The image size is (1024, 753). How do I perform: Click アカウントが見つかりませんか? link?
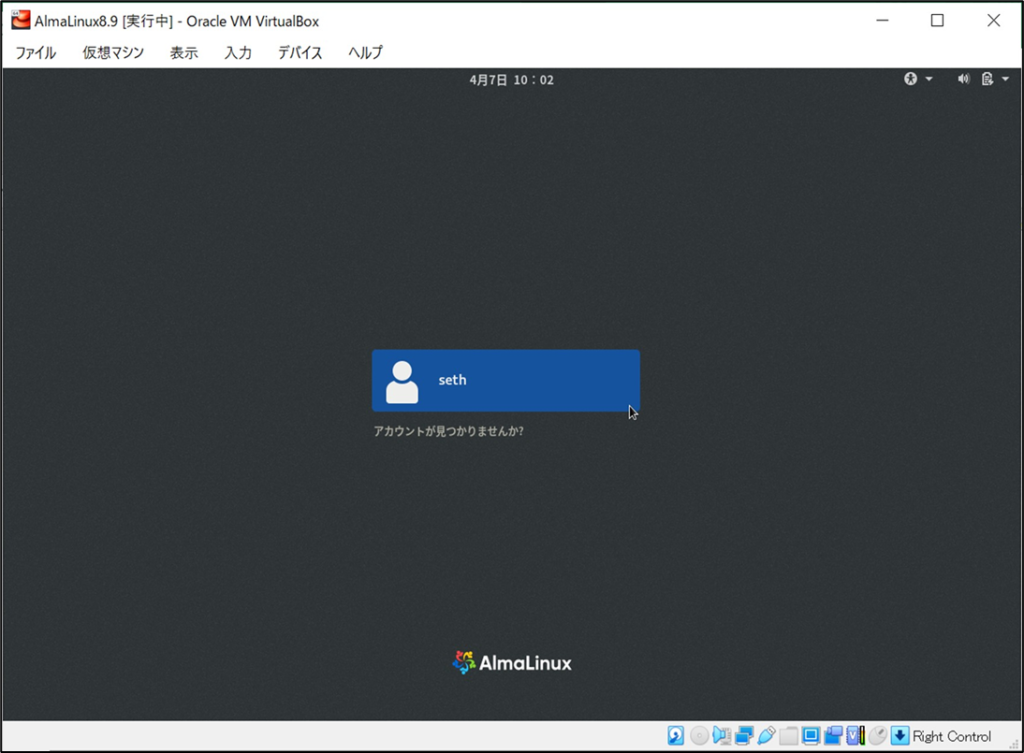point(449,431)
